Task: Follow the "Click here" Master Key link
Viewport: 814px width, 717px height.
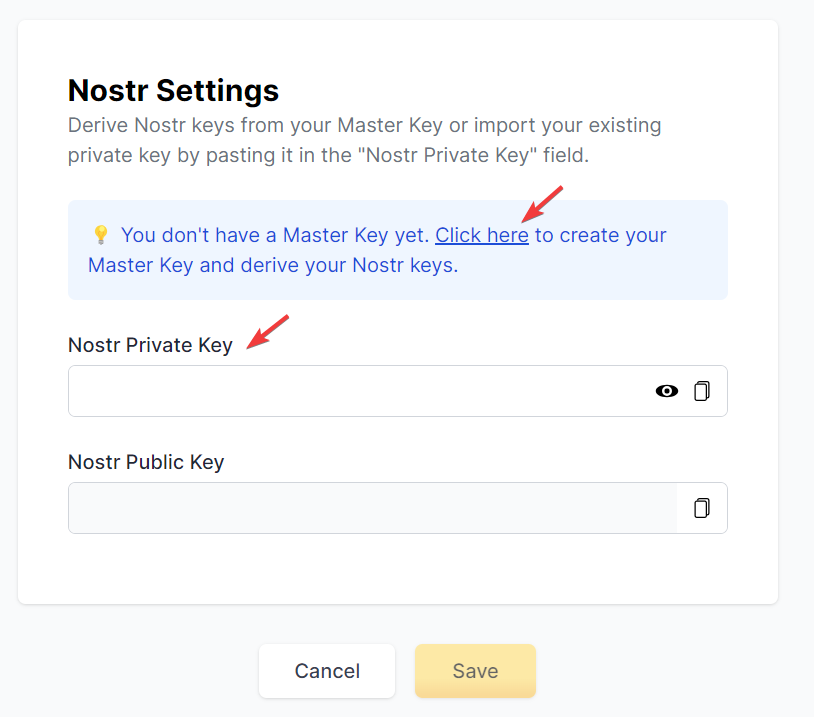Action: pyautogui.click(x=481, y=235)
